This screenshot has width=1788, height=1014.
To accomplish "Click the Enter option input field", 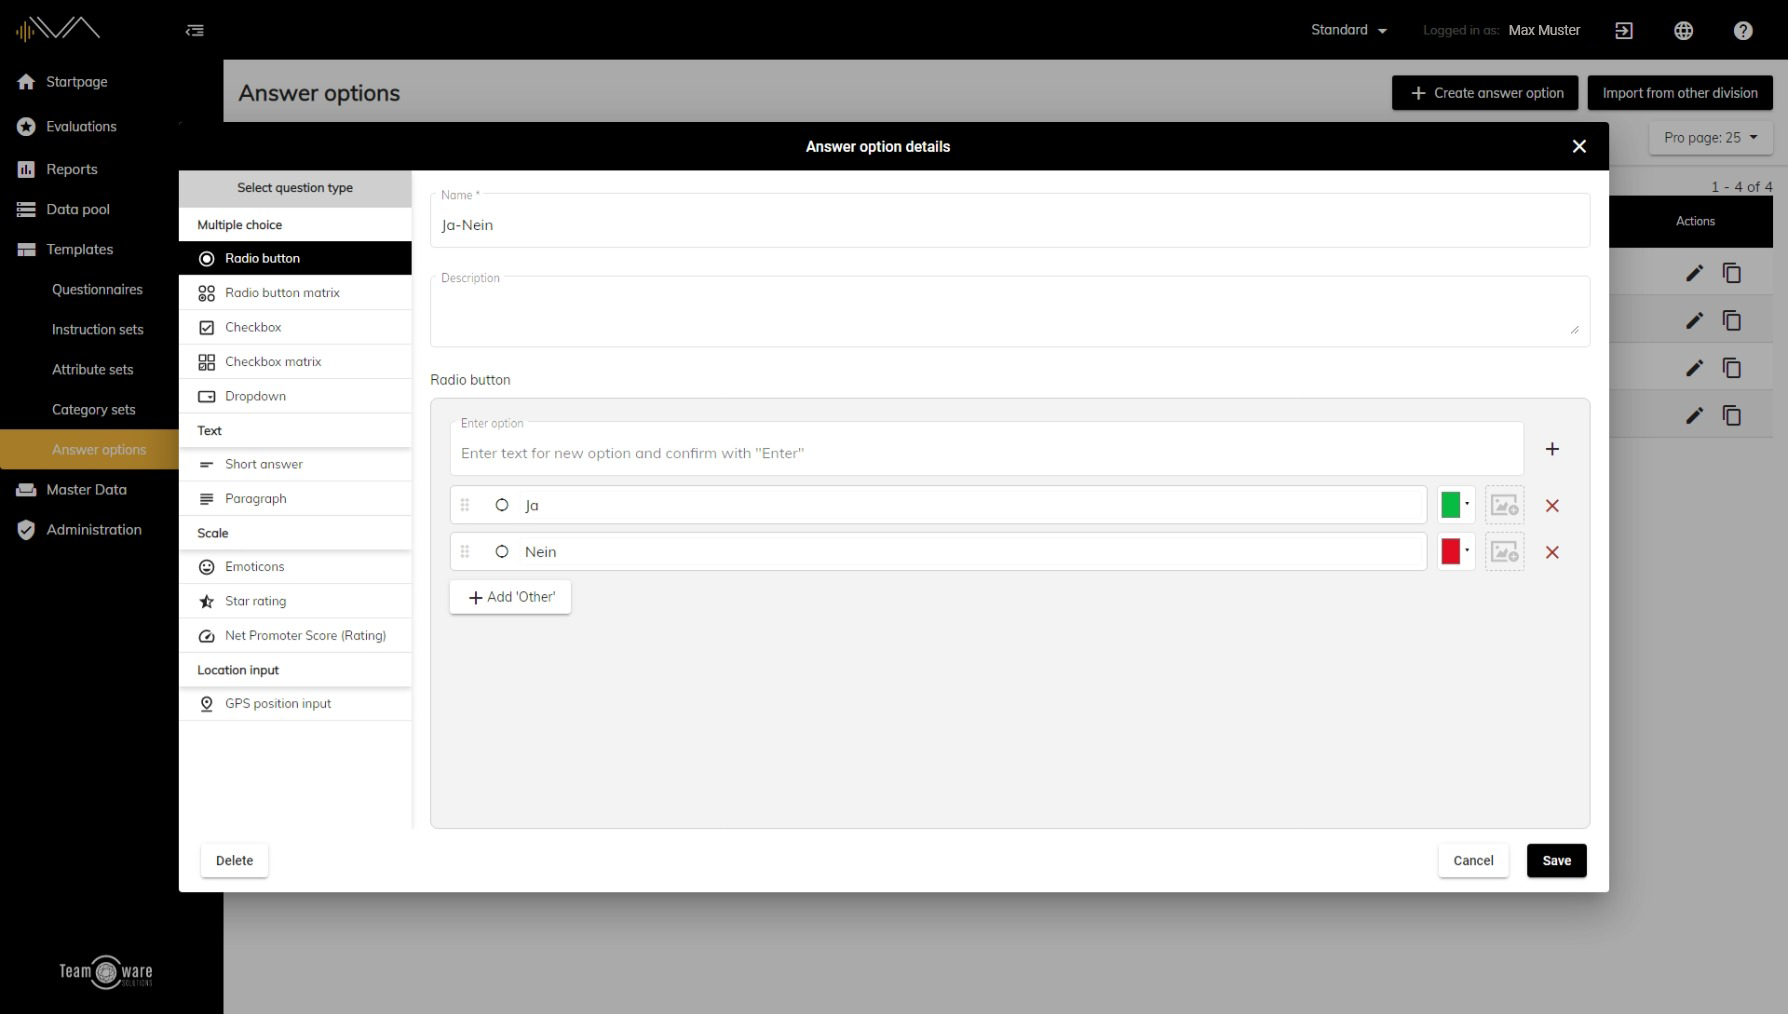I will (x=987, y=448).
